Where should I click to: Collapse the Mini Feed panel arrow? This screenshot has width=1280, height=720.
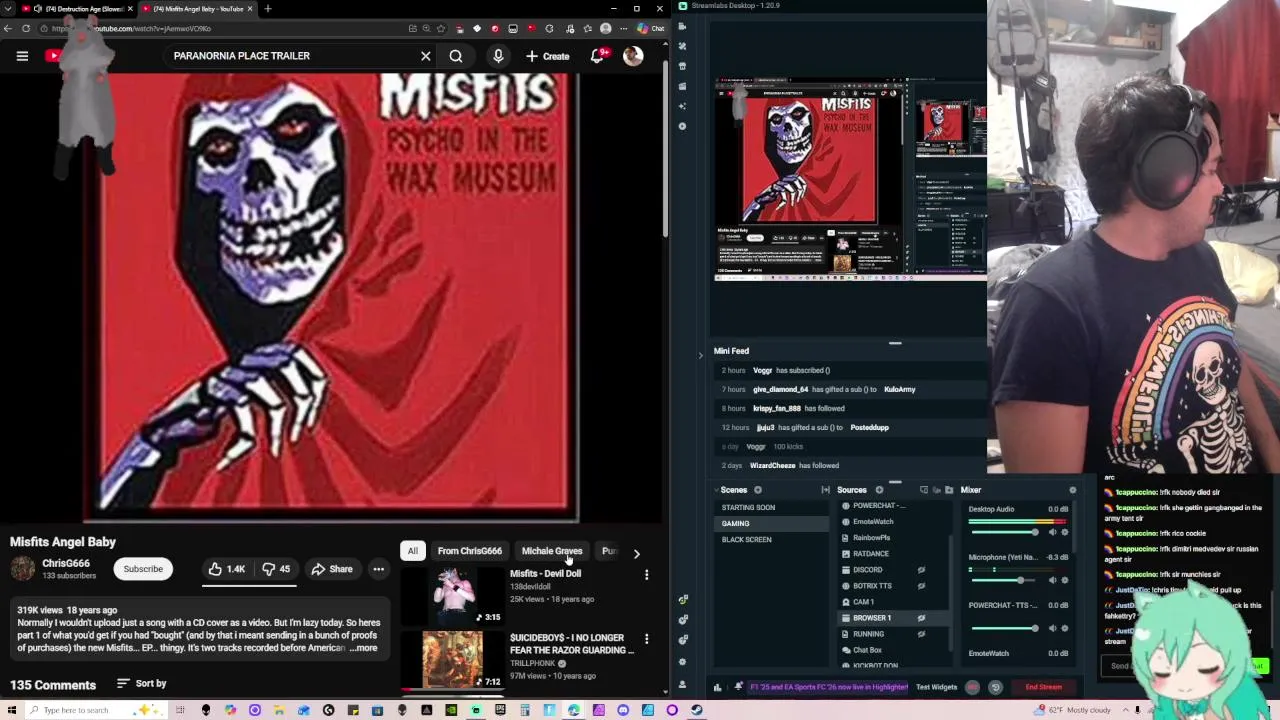[x=700, y=354]
